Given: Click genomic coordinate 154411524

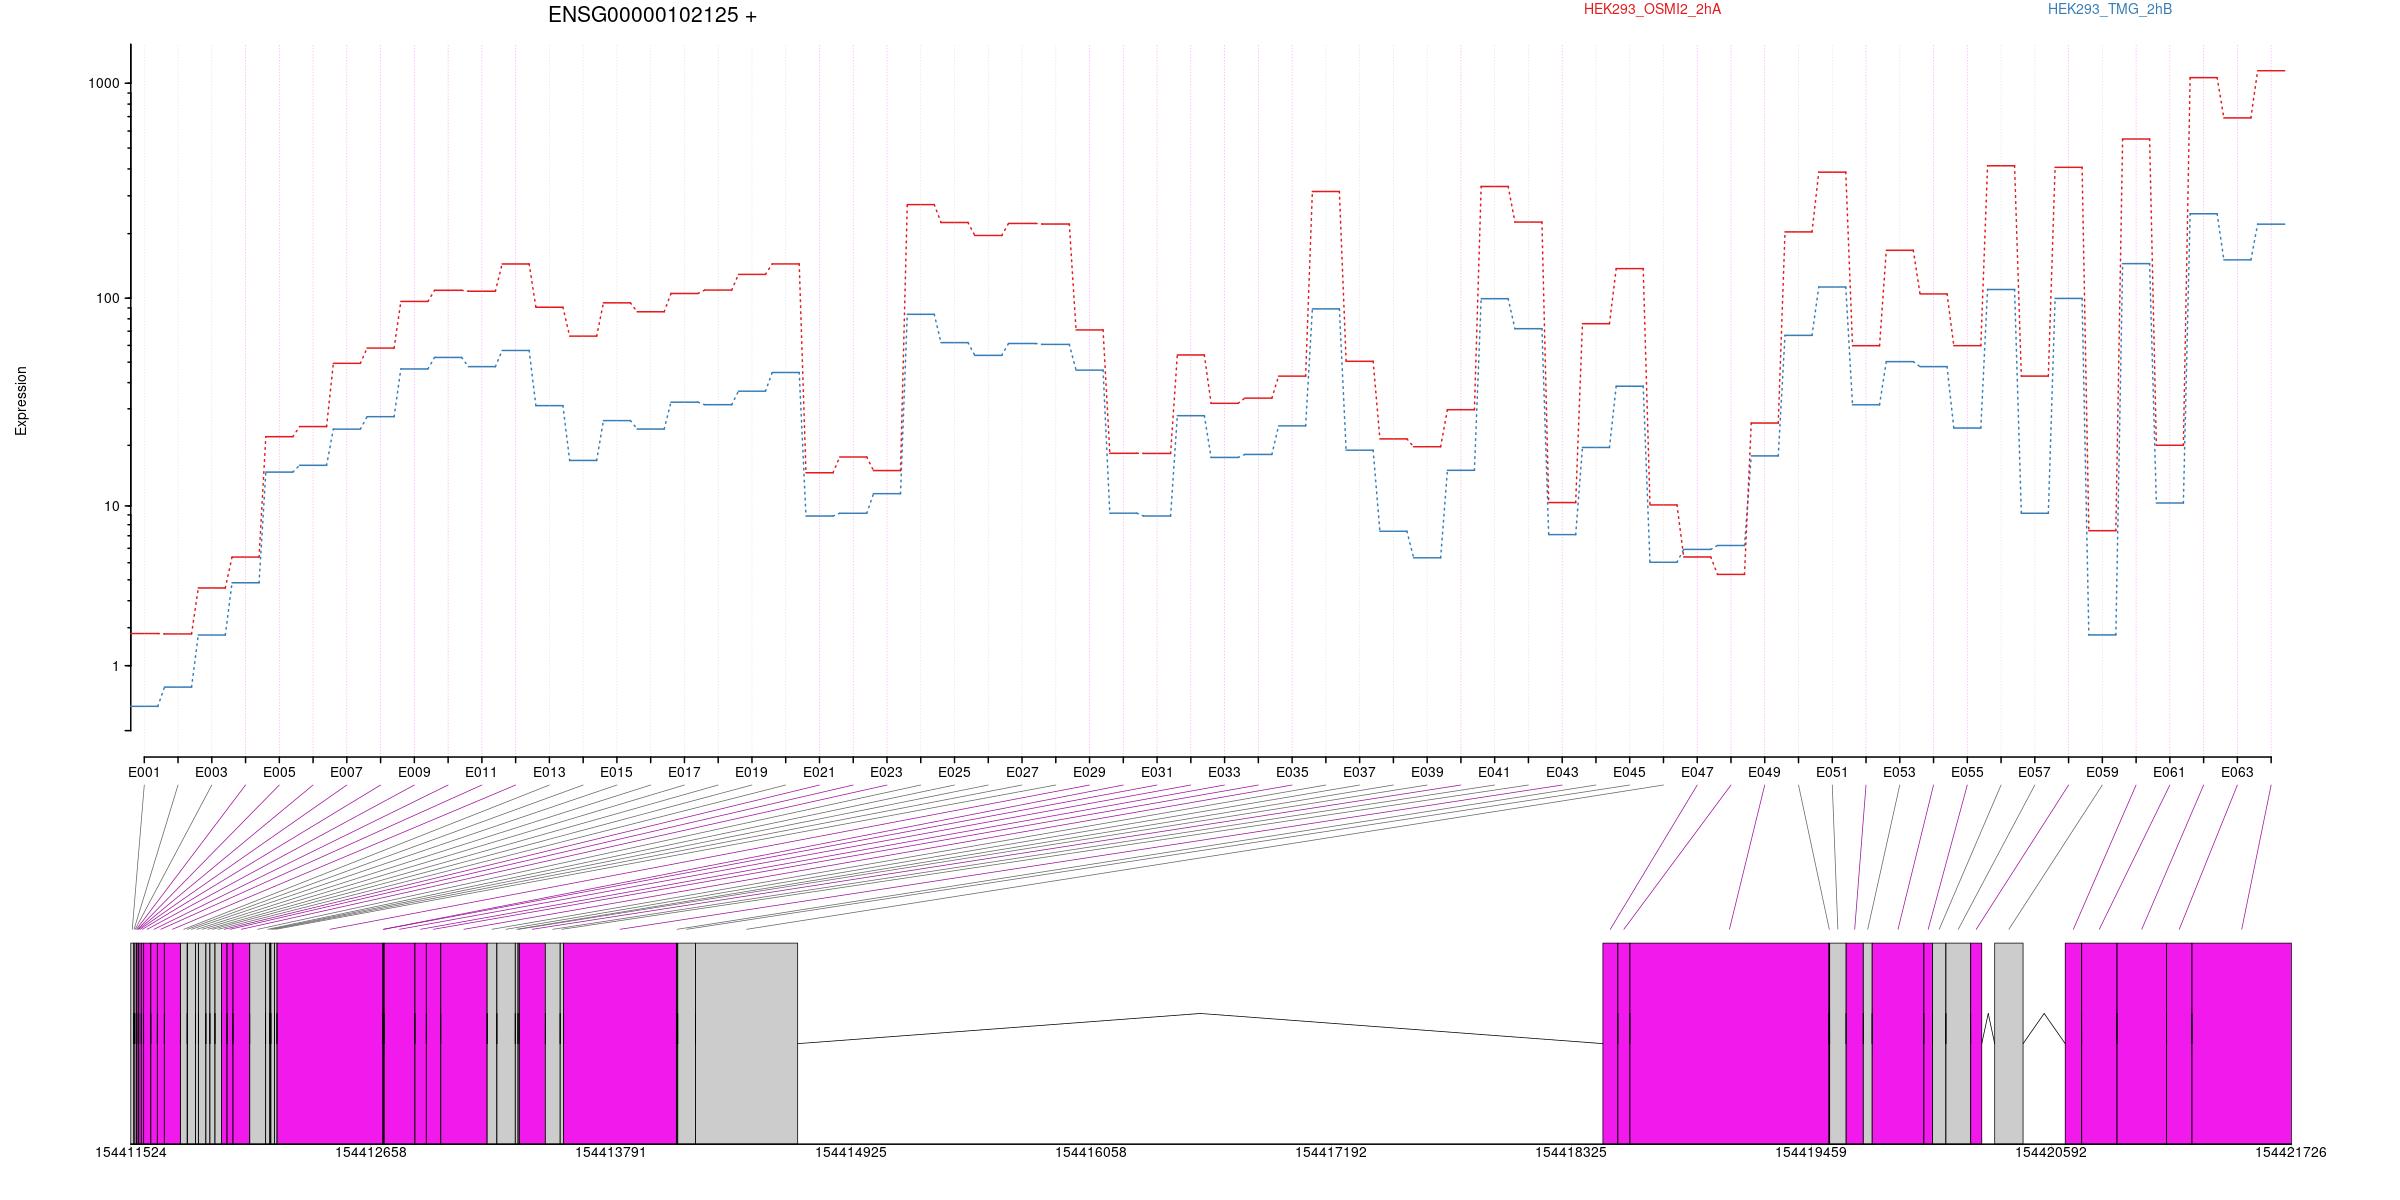Looking at the screenshot, I should point(131,1153).
